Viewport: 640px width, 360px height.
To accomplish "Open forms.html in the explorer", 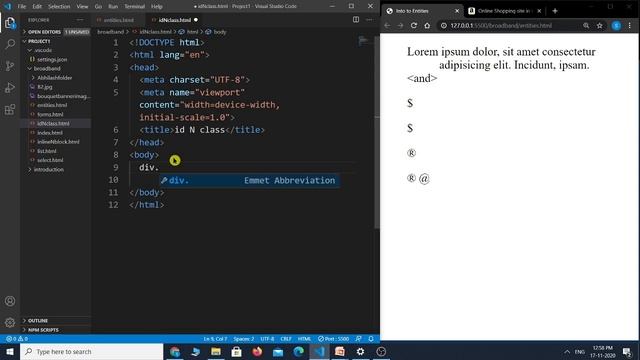I will [x=50, y=114].
